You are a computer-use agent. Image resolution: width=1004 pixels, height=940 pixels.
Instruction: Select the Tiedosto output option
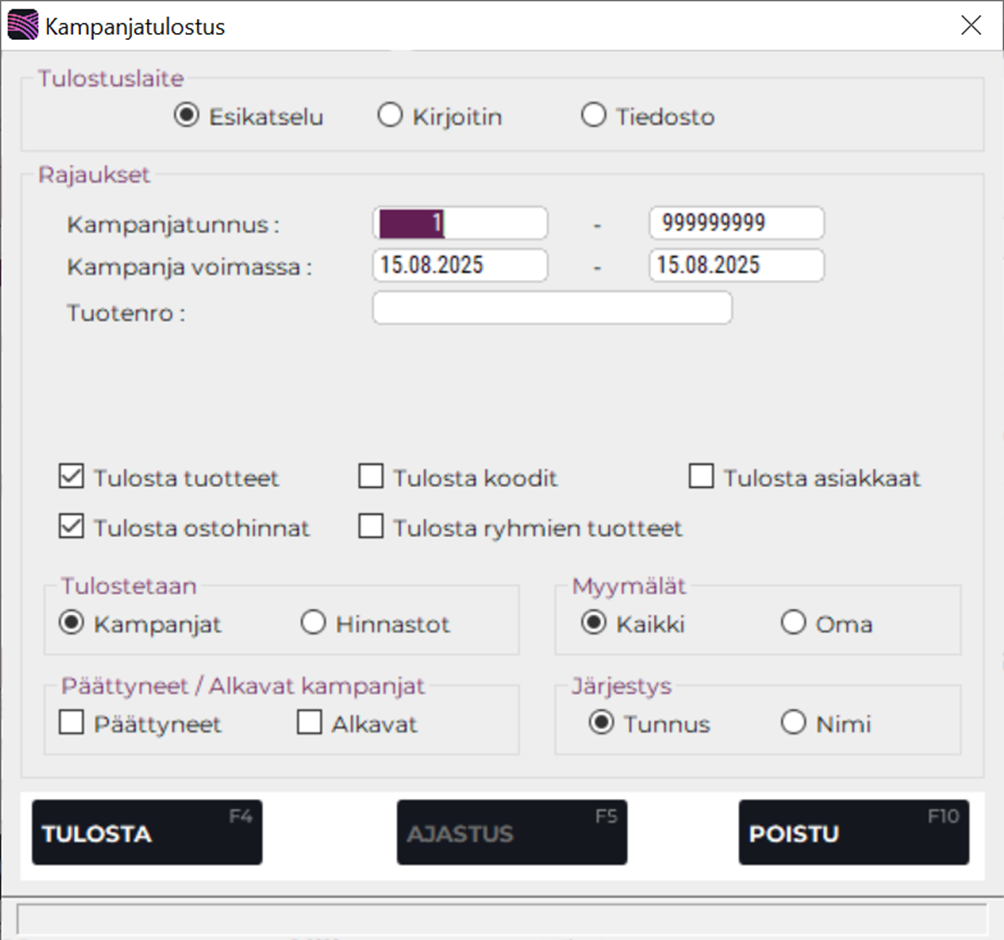[x=594, y=115]
